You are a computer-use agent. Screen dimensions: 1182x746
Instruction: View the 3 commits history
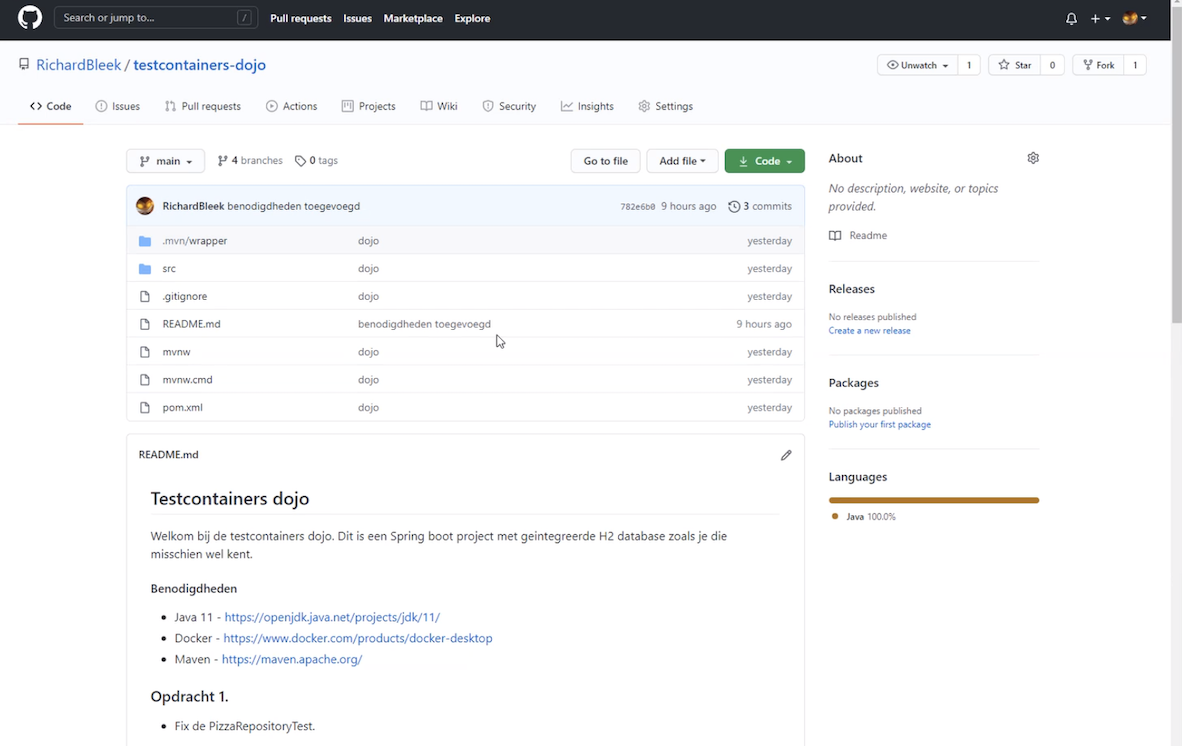(760, 206)
